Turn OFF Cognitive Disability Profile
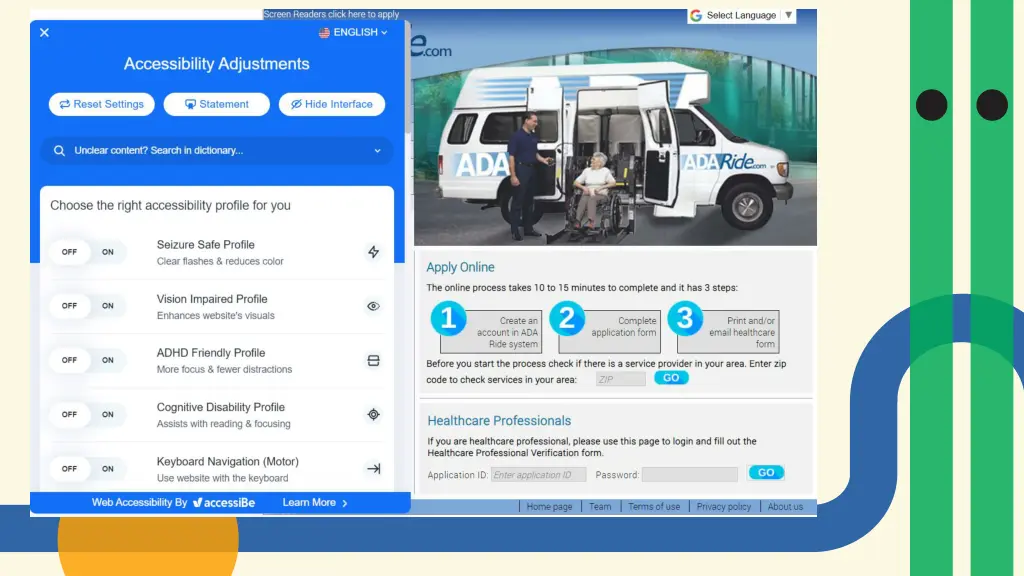1024x576 pixels. (69, 414)
